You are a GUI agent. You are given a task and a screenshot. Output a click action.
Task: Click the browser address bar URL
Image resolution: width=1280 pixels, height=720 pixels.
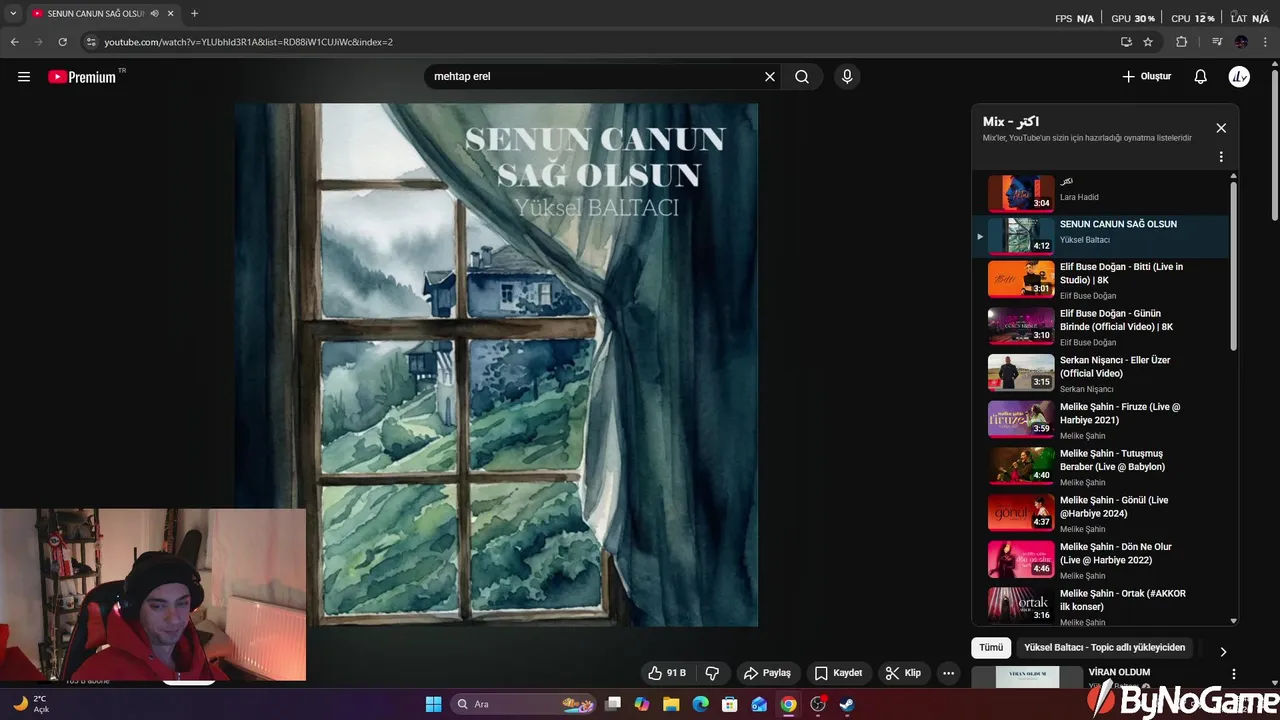coord(248,42)
